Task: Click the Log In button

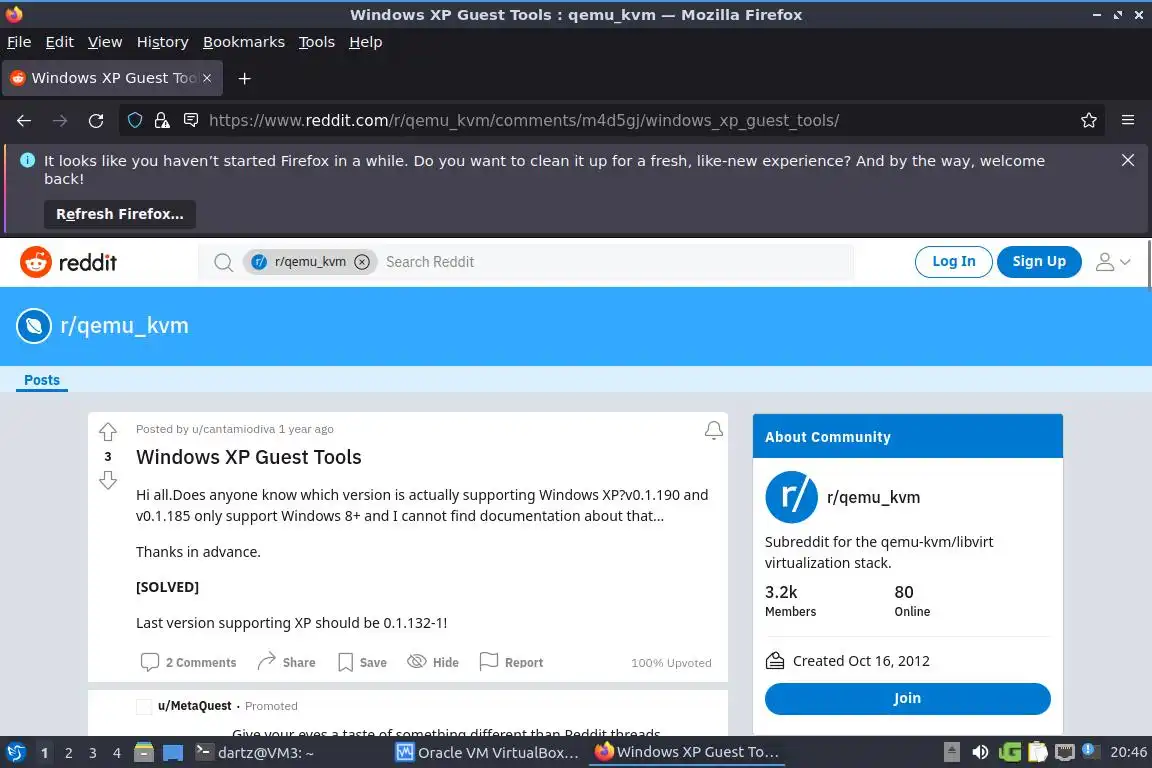Action: click(954, 262)
